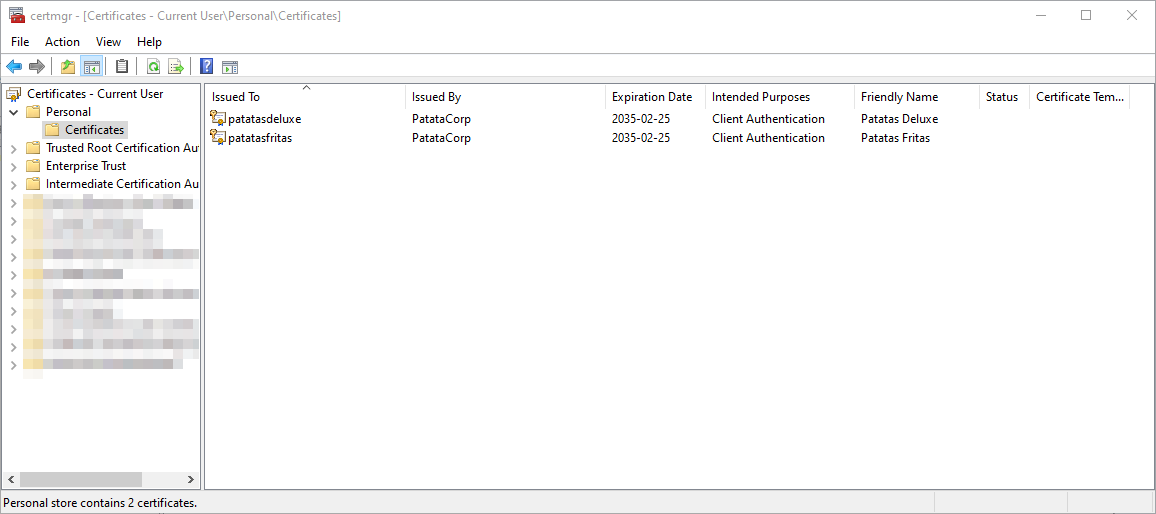Image resolution: width=1156 pixels, height=514 pixels.
Task: Expand the Enterprise Trust node
Action: click(14, 166)
